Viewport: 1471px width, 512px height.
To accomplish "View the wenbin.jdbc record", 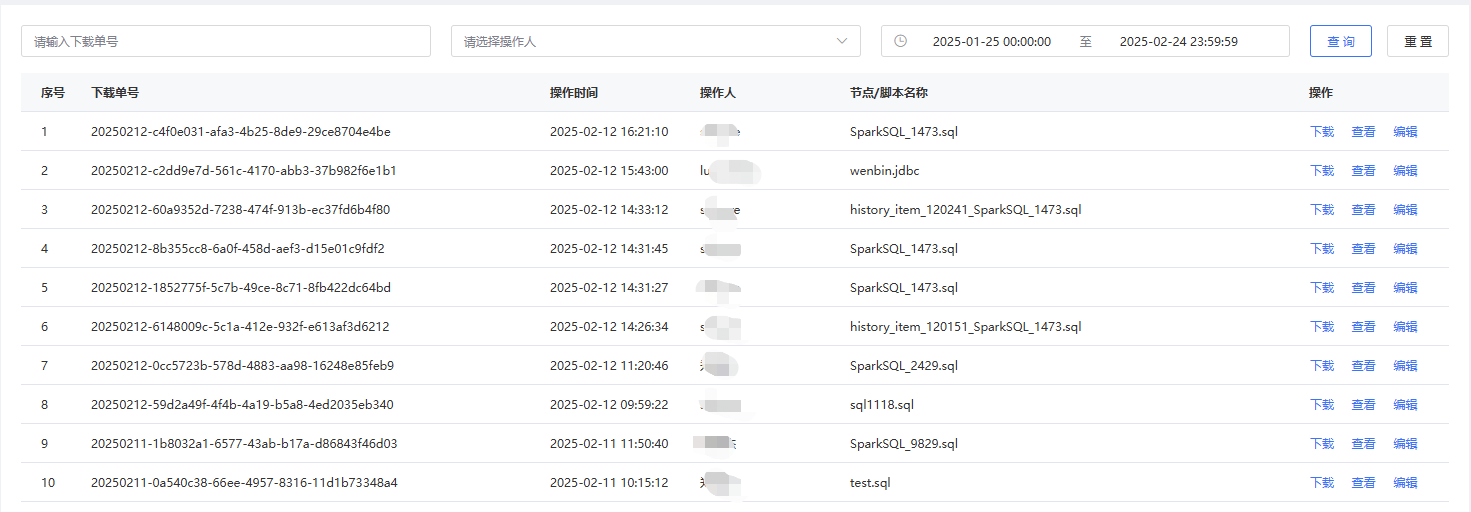I will 1363,171.
